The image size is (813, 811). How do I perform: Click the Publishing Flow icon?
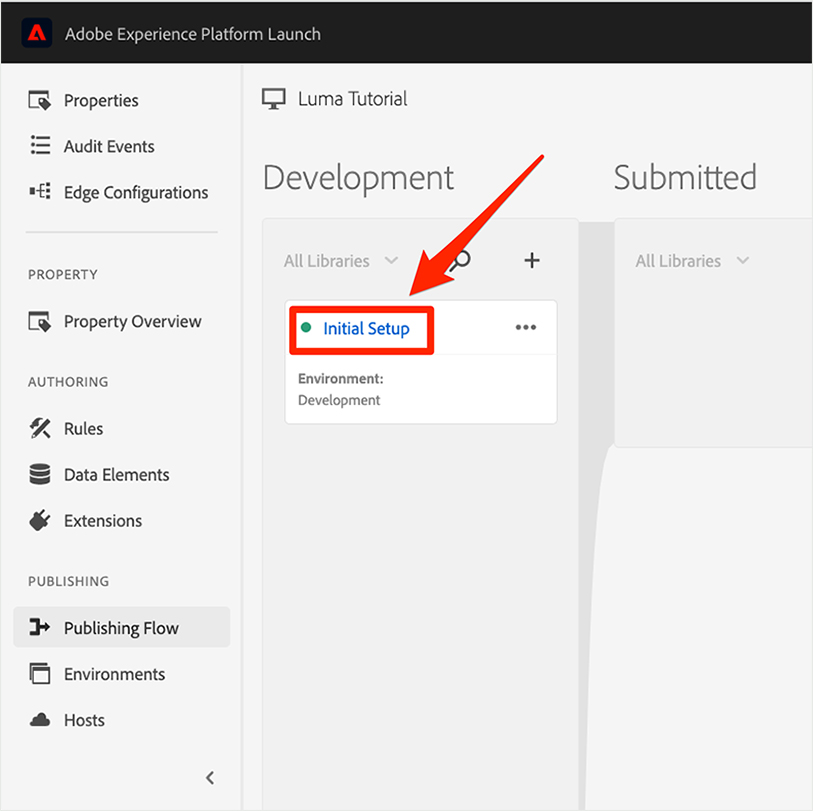(x=39, y=627)
